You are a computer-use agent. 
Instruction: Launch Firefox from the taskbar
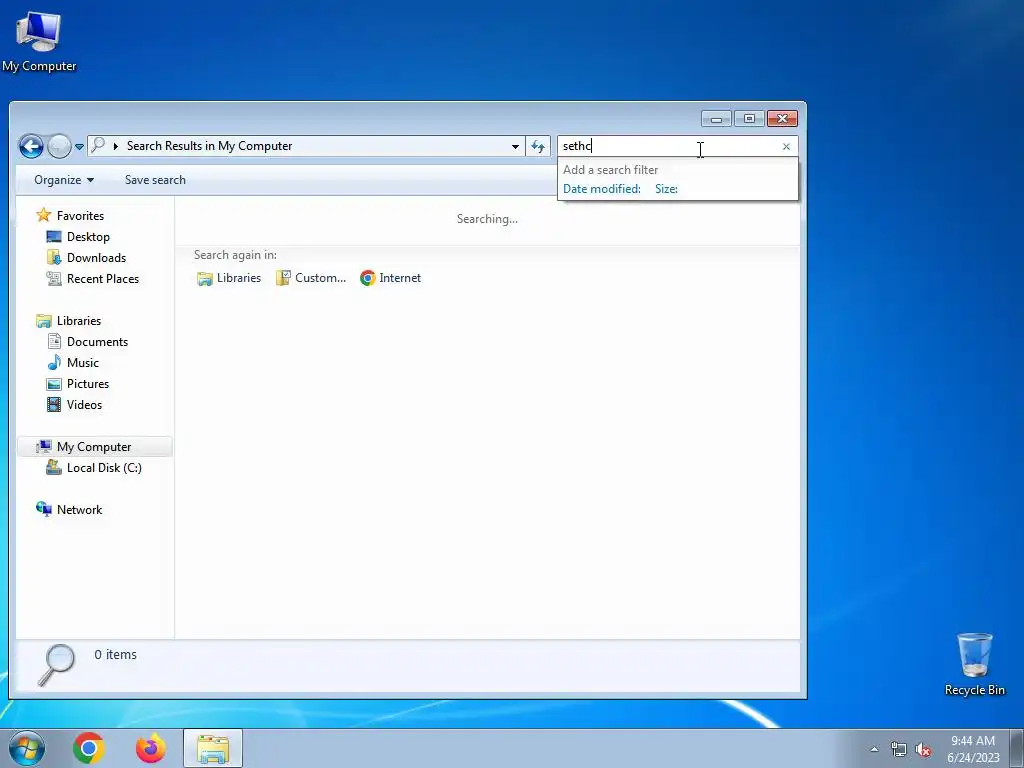click(150, 748)
